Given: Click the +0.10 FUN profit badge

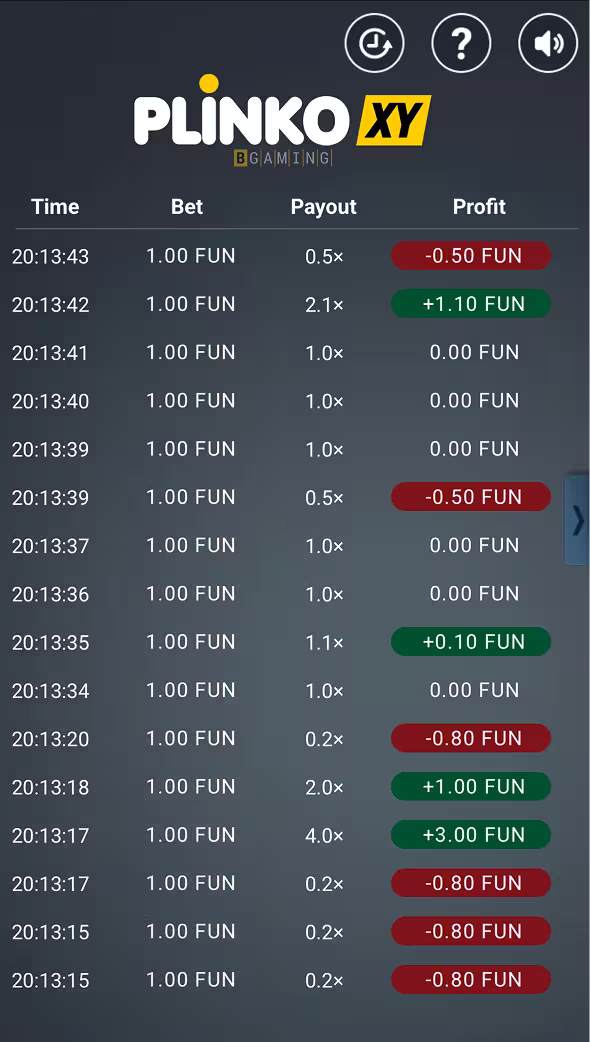Looking at the screenshot, I should [x=471, y=641].
